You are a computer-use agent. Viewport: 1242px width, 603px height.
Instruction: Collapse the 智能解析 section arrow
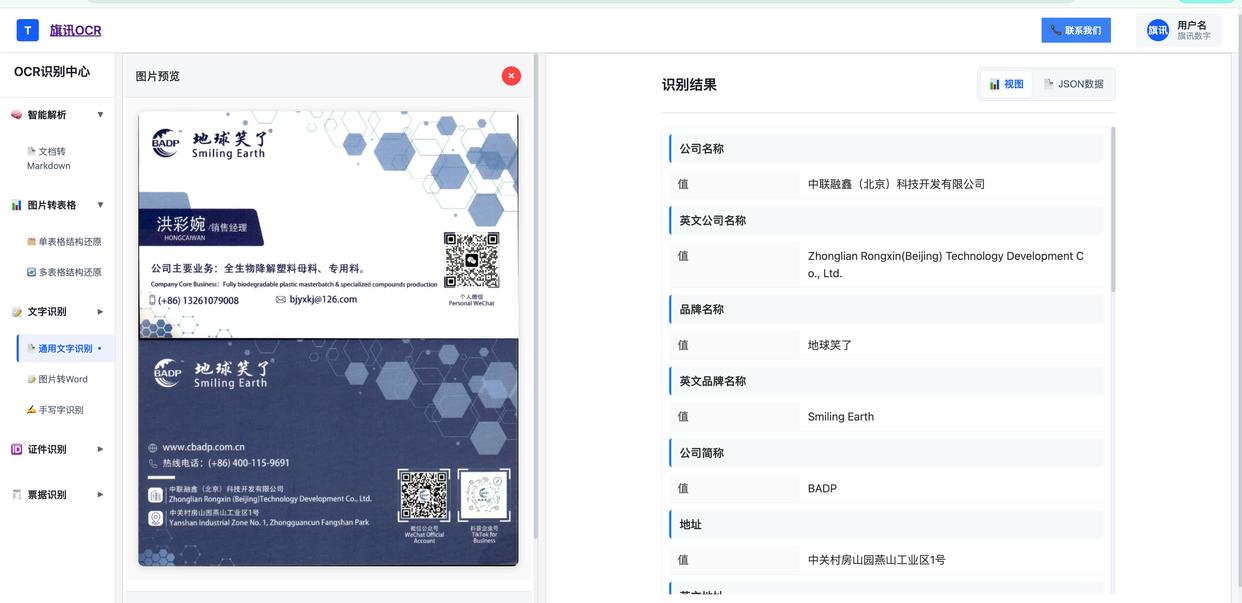coord(100,115)
